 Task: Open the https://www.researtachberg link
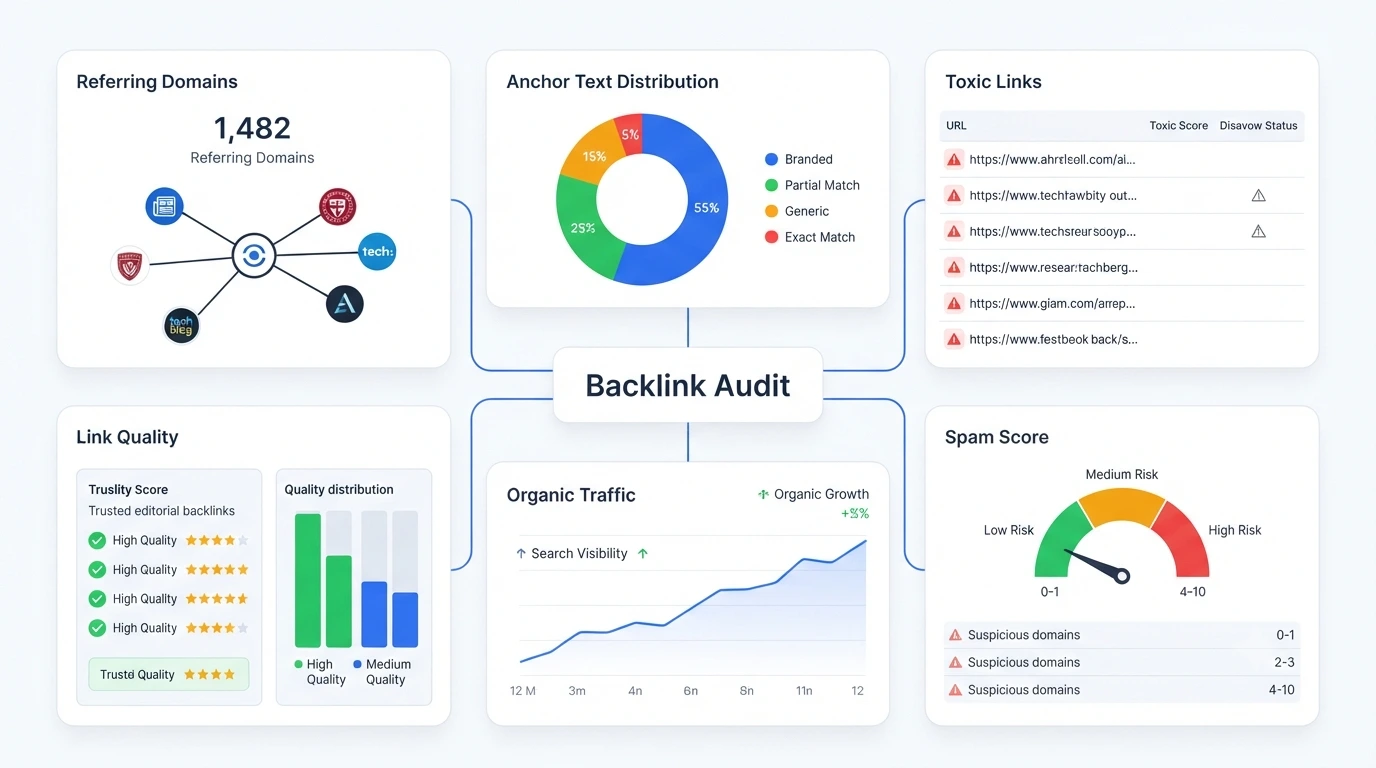tap(1054, 267)
